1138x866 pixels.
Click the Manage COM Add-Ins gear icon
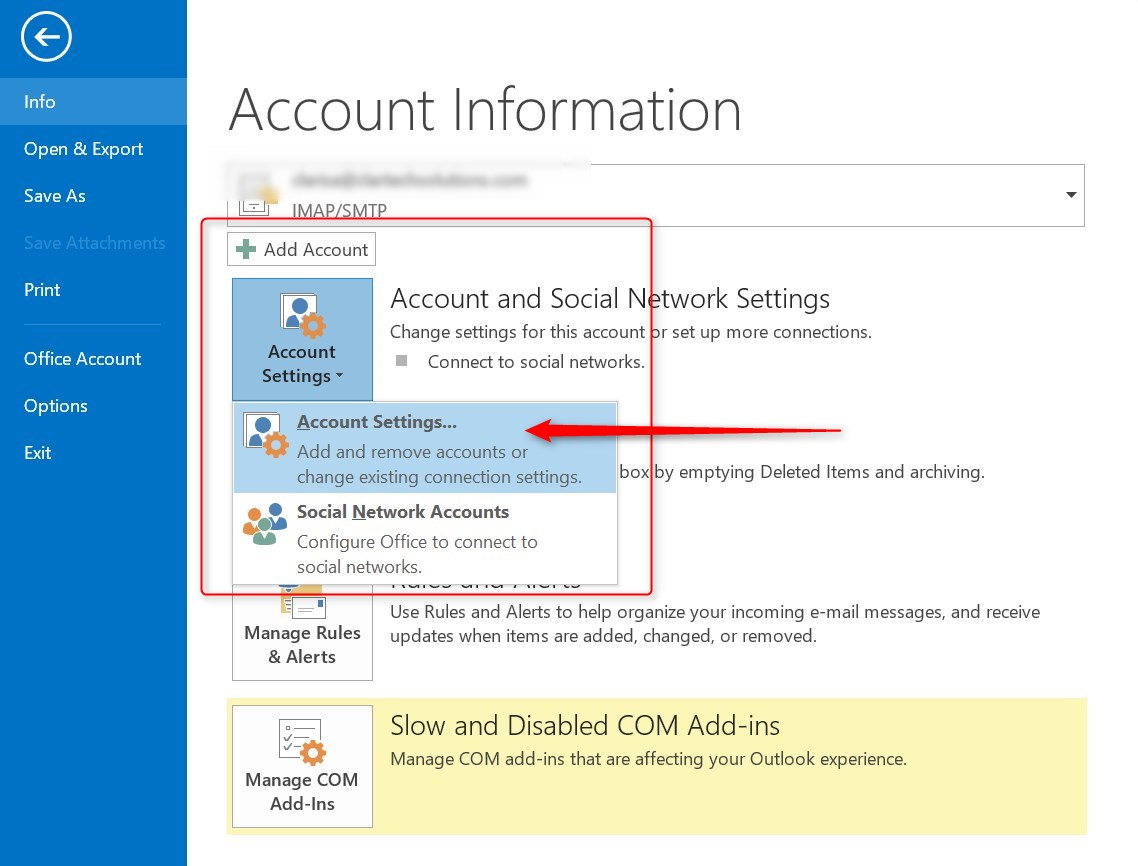[x=302, y=741]
